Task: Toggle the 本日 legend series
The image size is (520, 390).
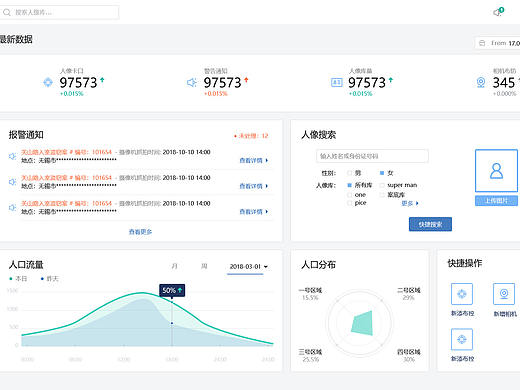Action: (18, 279)
